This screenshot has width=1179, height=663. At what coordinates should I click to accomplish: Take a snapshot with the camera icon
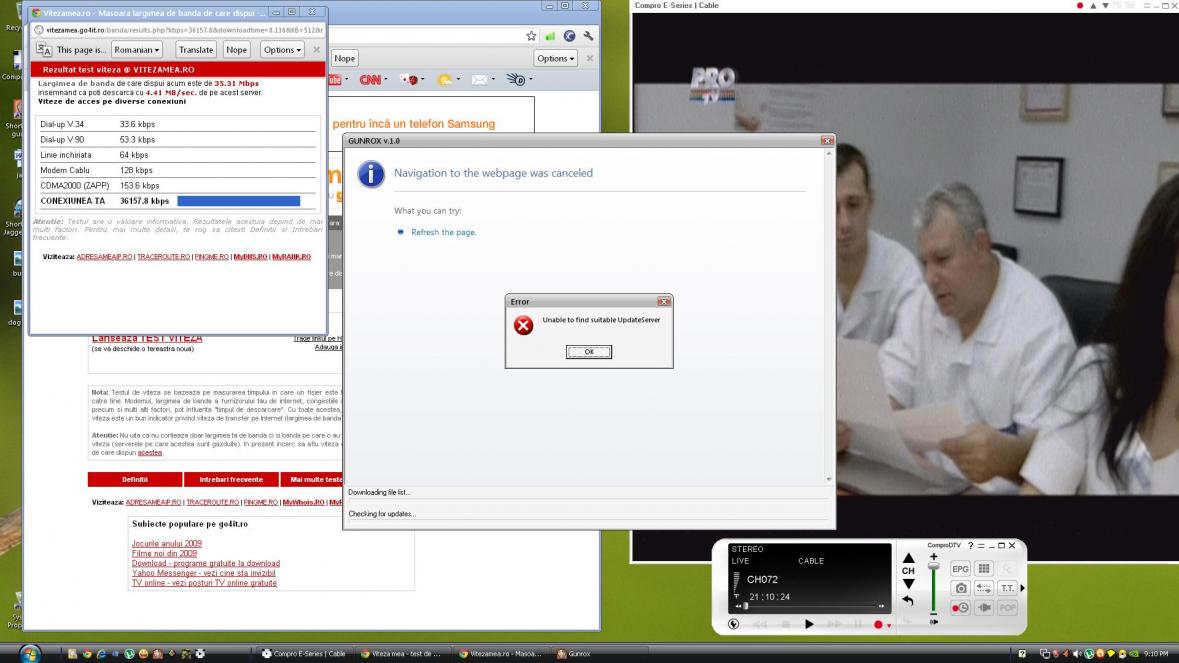(x=960, y=588)
